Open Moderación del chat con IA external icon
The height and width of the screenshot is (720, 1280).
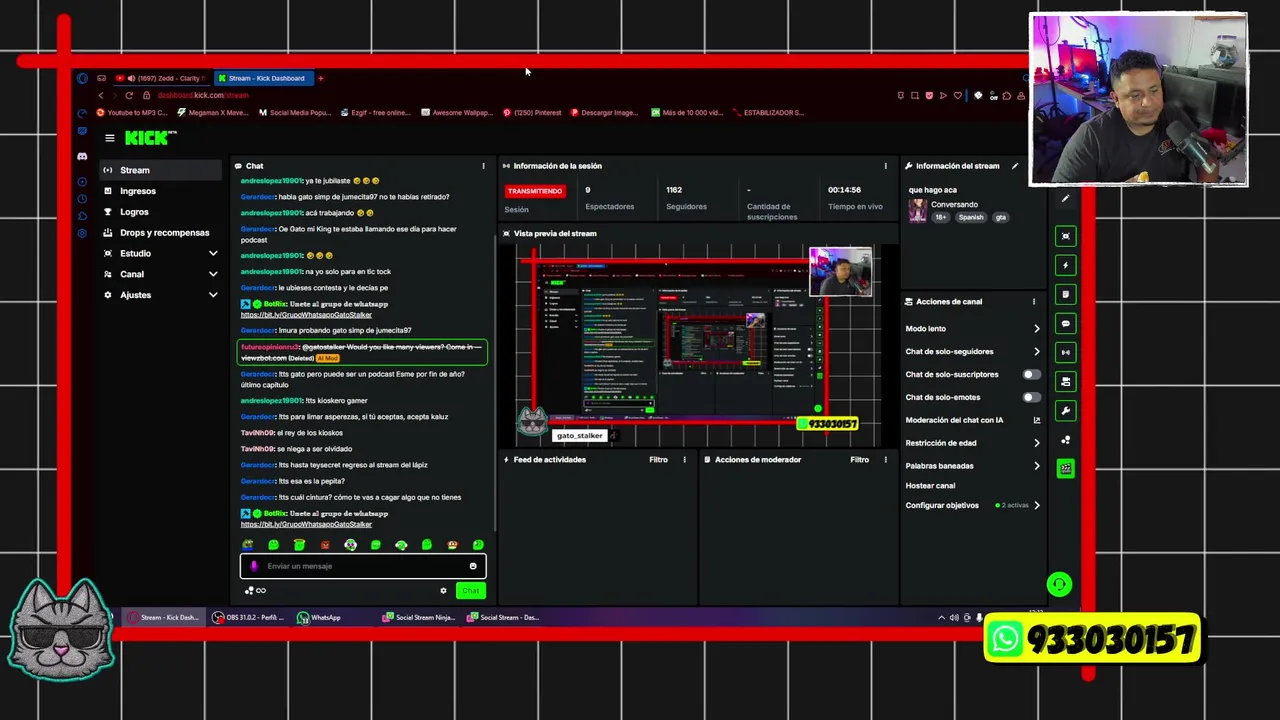(1037, 420)
